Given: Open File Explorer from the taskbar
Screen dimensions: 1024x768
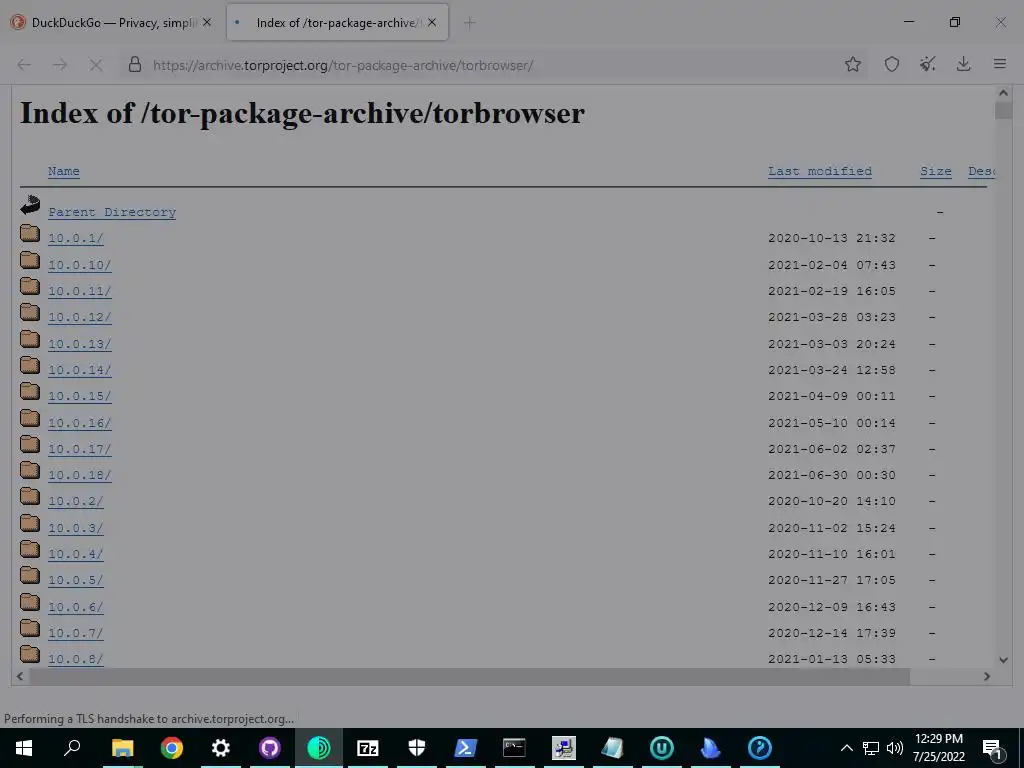Looking at the screenshot, I should tap(122, 748).
